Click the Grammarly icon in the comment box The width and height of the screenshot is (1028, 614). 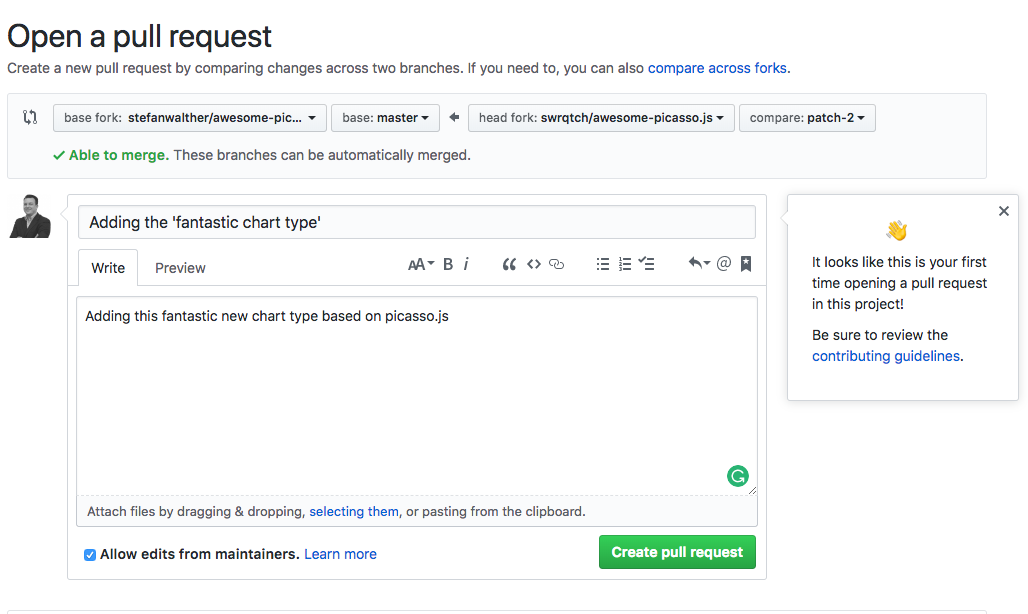pyautogui.click(x=738, y=476)
